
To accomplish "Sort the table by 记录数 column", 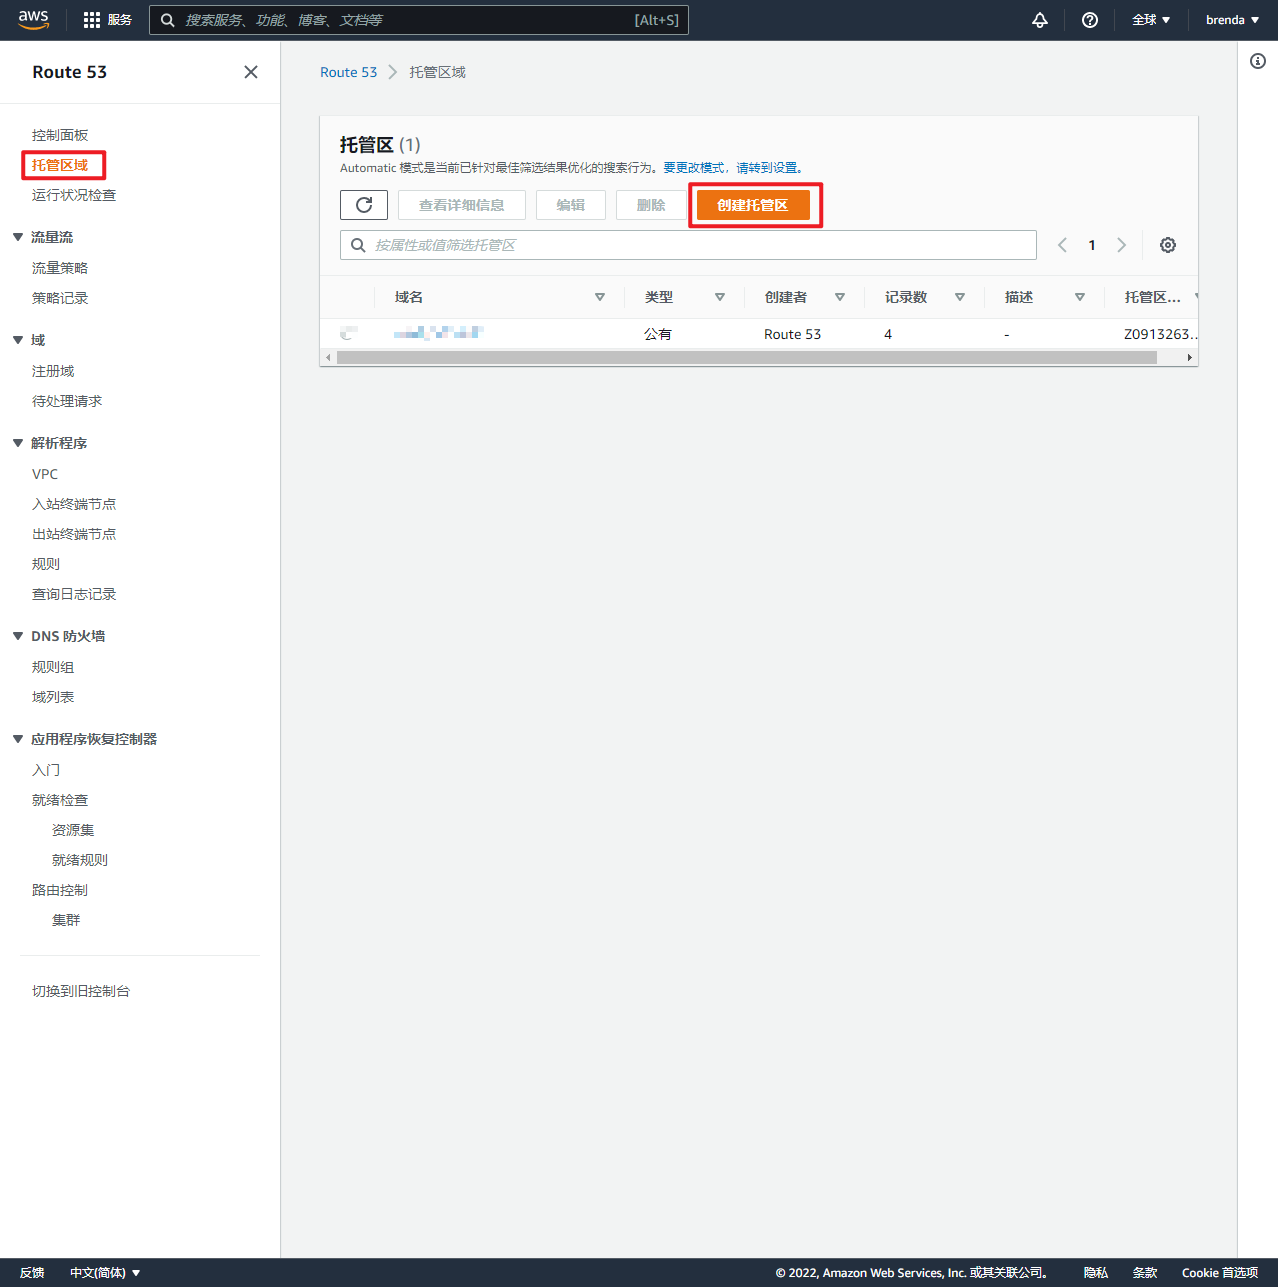I will [x=960, y=297].
